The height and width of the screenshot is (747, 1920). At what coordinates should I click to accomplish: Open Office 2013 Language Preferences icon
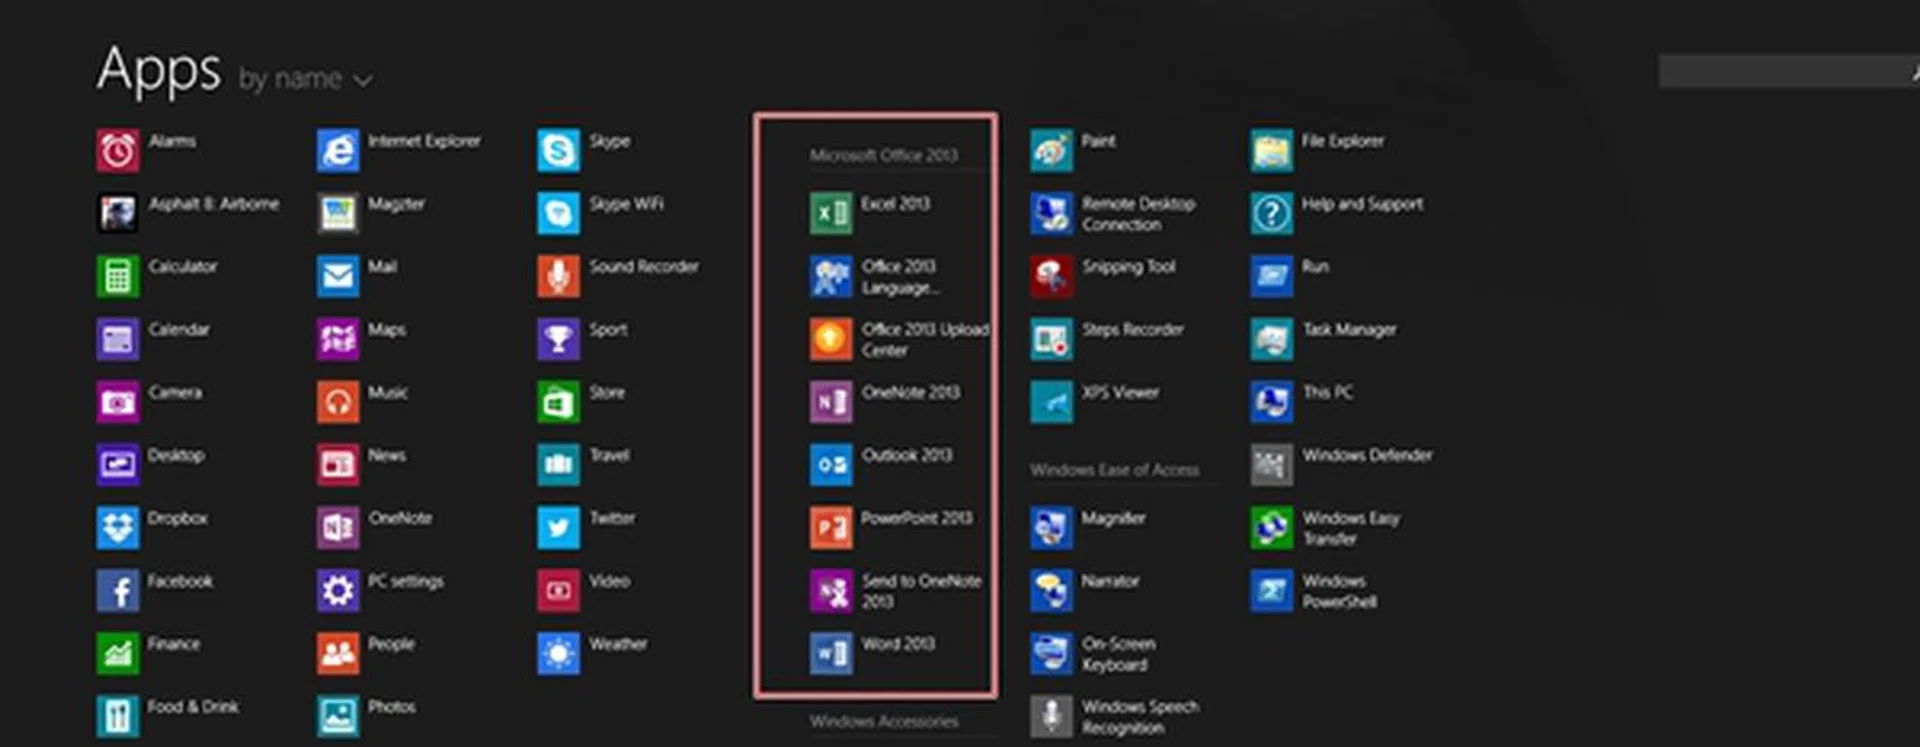pyautogui.click(x=831, y=277)
